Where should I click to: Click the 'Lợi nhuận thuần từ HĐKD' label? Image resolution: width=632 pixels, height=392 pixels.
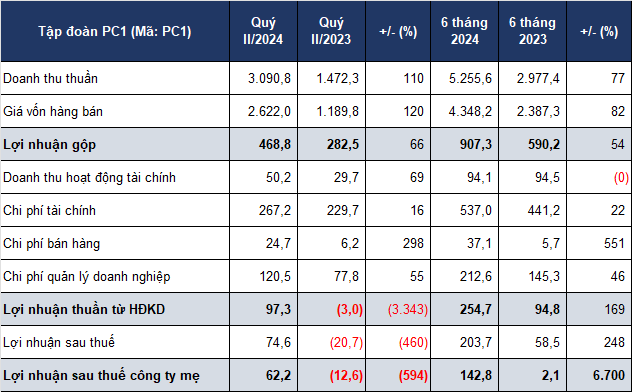click(x=84, y=309)
